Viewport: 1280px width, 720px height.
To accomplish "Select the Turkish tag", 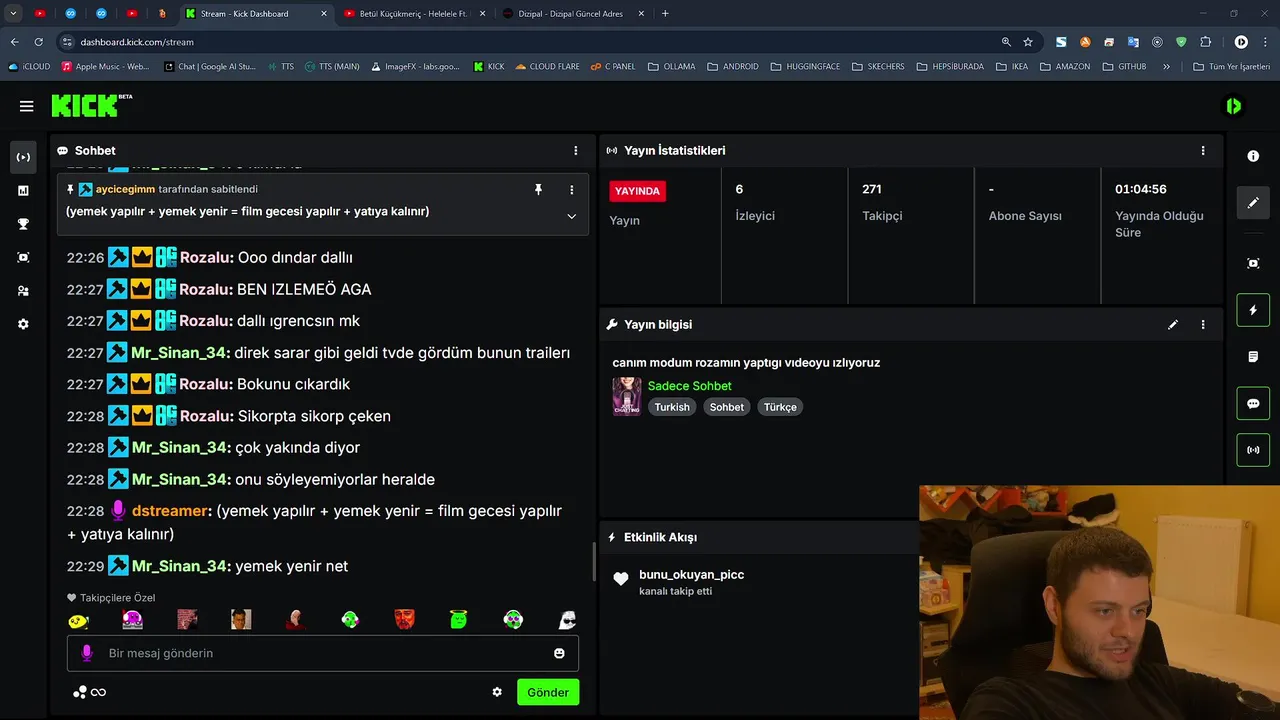I will pyautogui.click(x=672, y=407).
